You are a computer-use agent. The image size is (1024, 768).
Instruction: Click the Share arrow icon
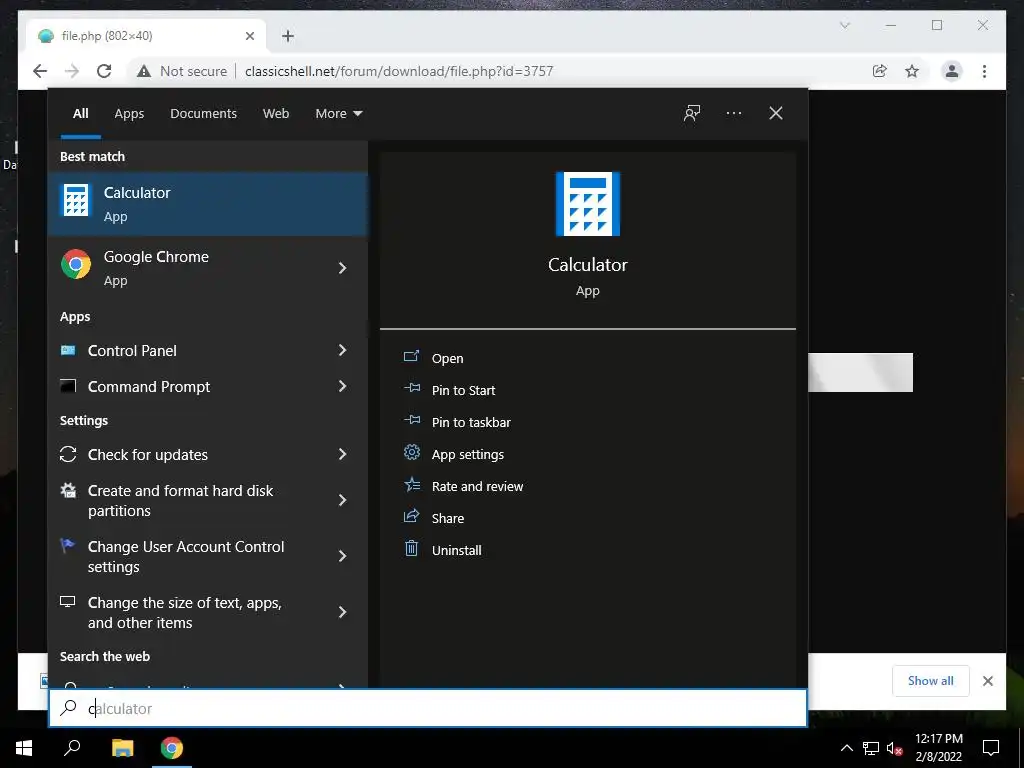click(411, 517)
